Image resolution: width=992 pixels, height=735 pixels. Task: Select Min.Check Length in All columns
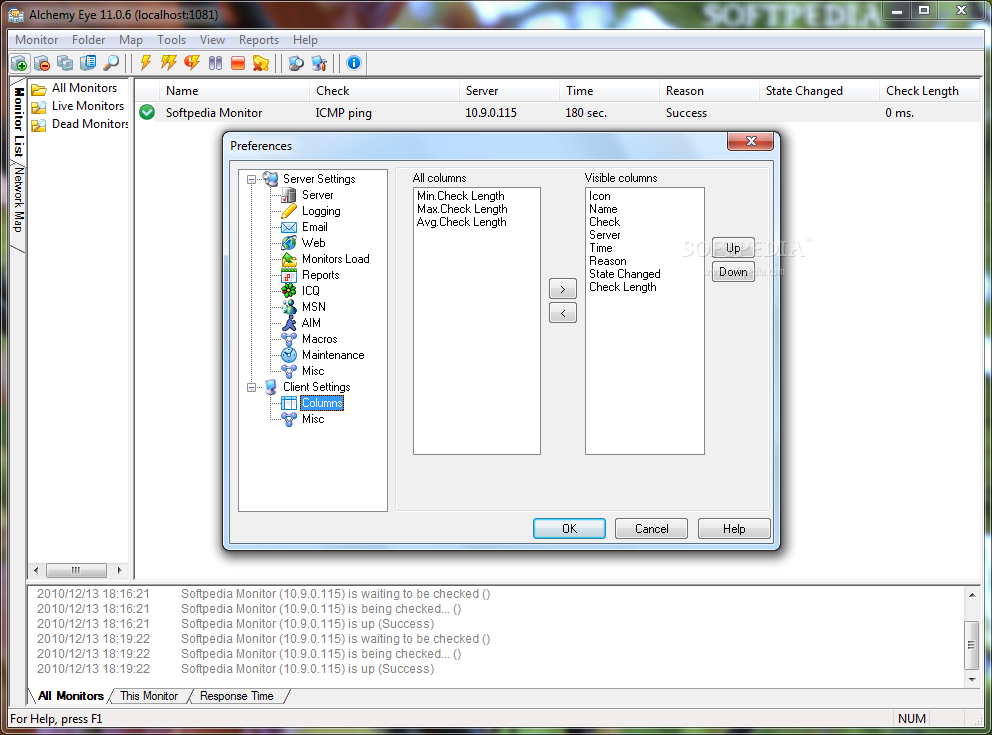461,196
